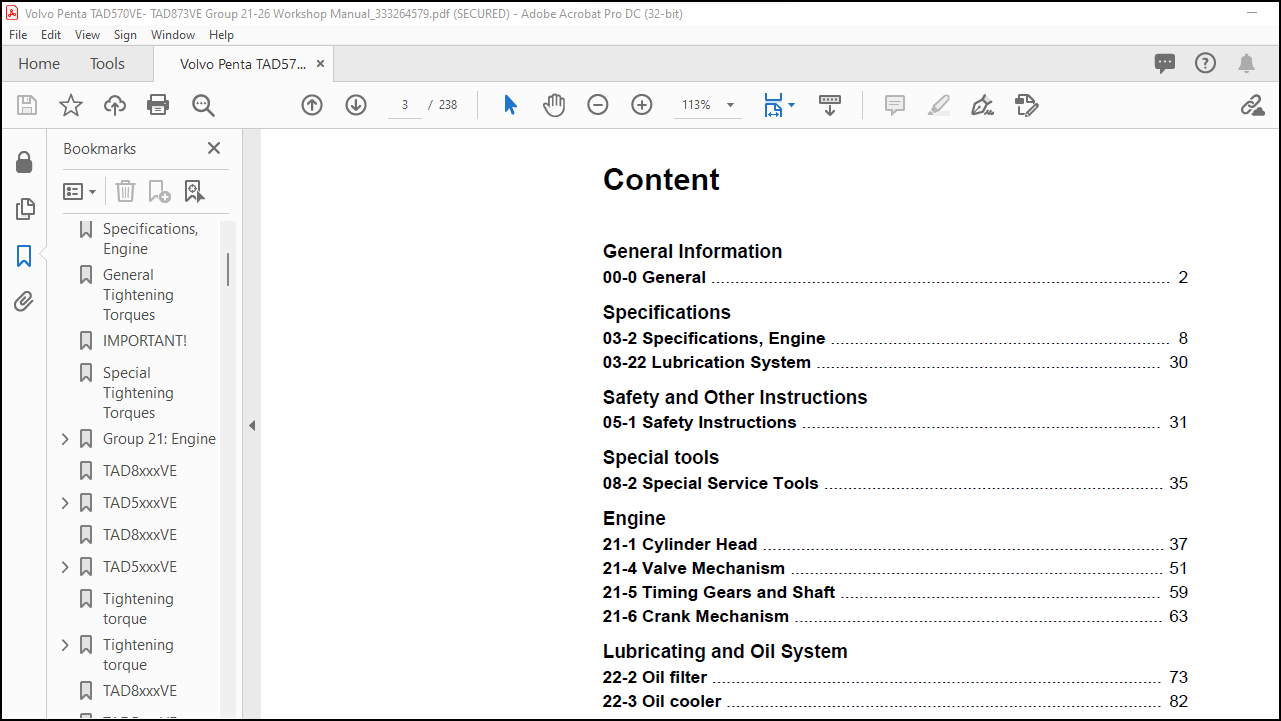Viewport: 1281px width, 721px height.
Task: Open the zoom level dropdown
Action: (730, 105)
